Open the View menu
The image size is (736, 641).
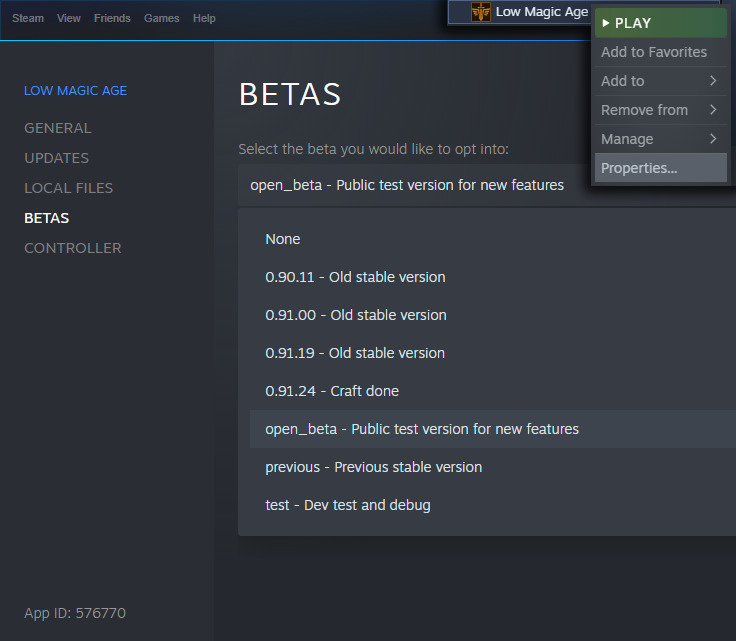(69, 18)
